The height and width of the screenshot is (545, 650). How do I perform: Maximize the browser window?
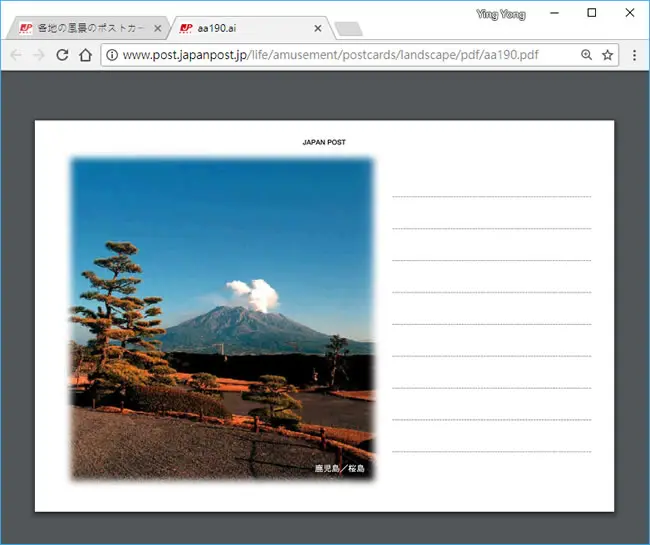click(x=592, y=13)
